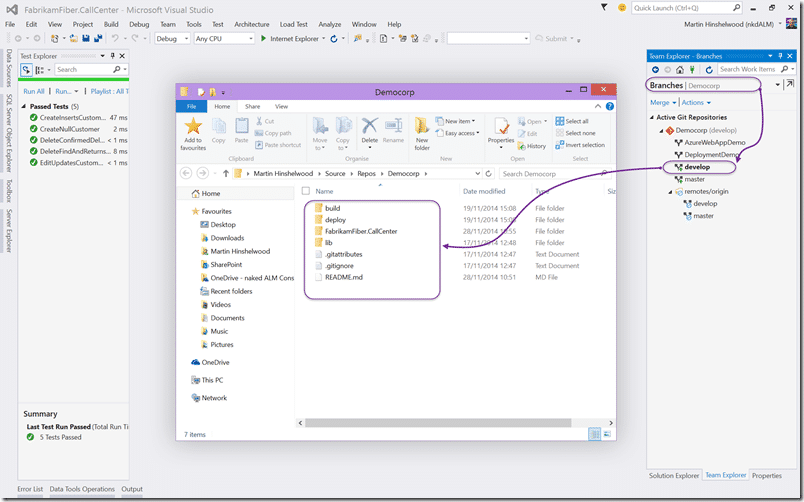Click Team Explorer Home icon
Viewport: 804px width, 502px height.
click(x=680, y=69)
